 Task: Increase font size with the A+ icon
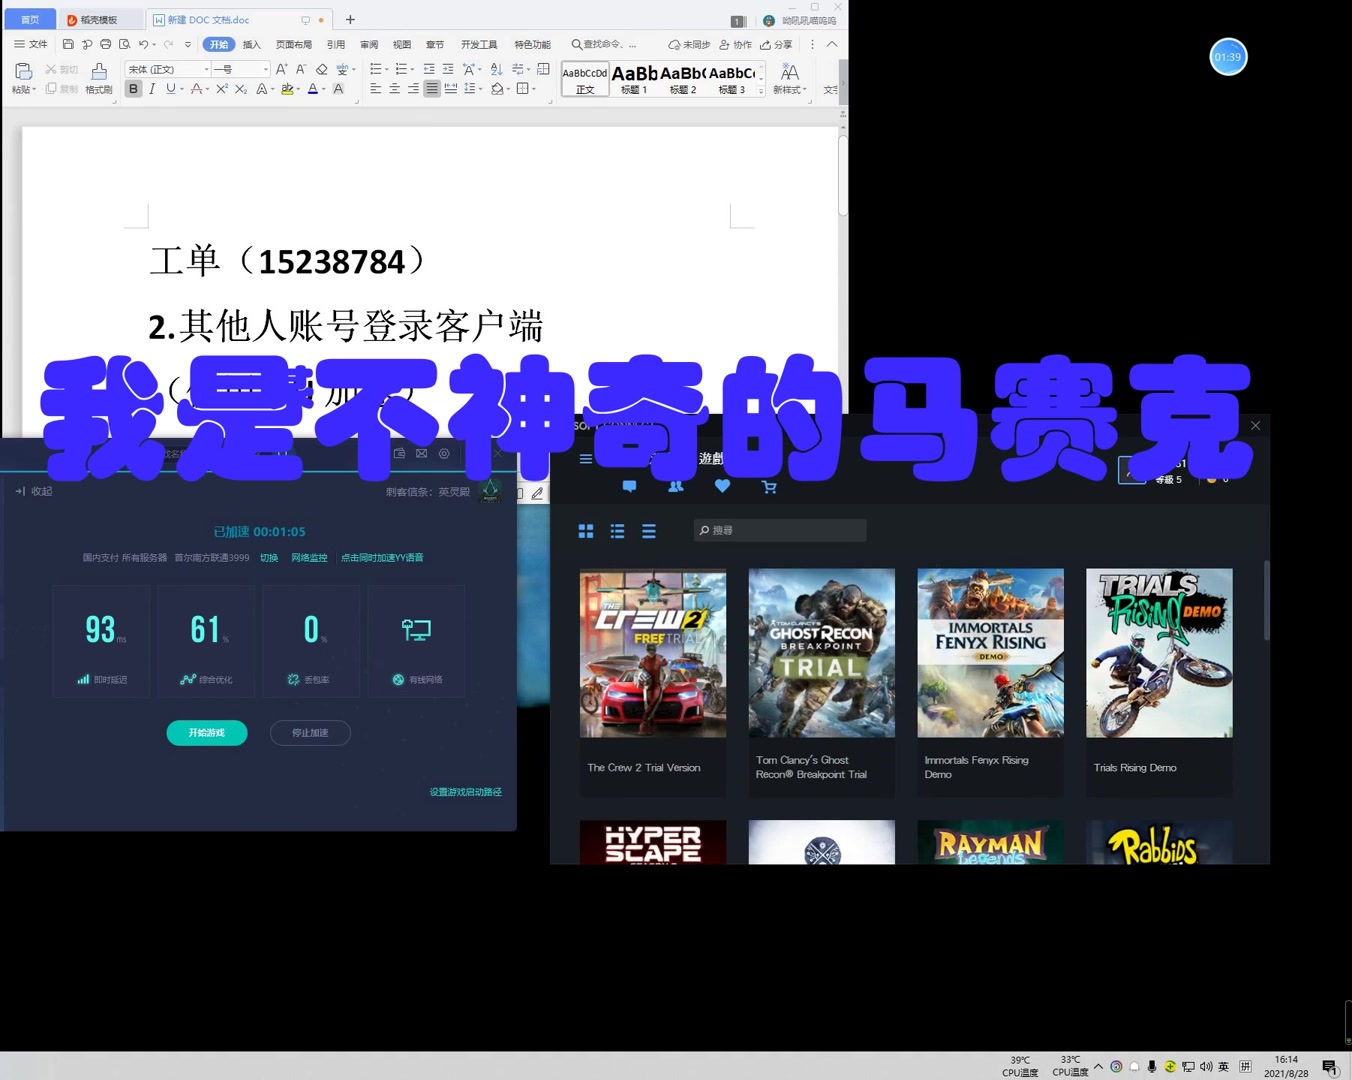click(282, 69)
